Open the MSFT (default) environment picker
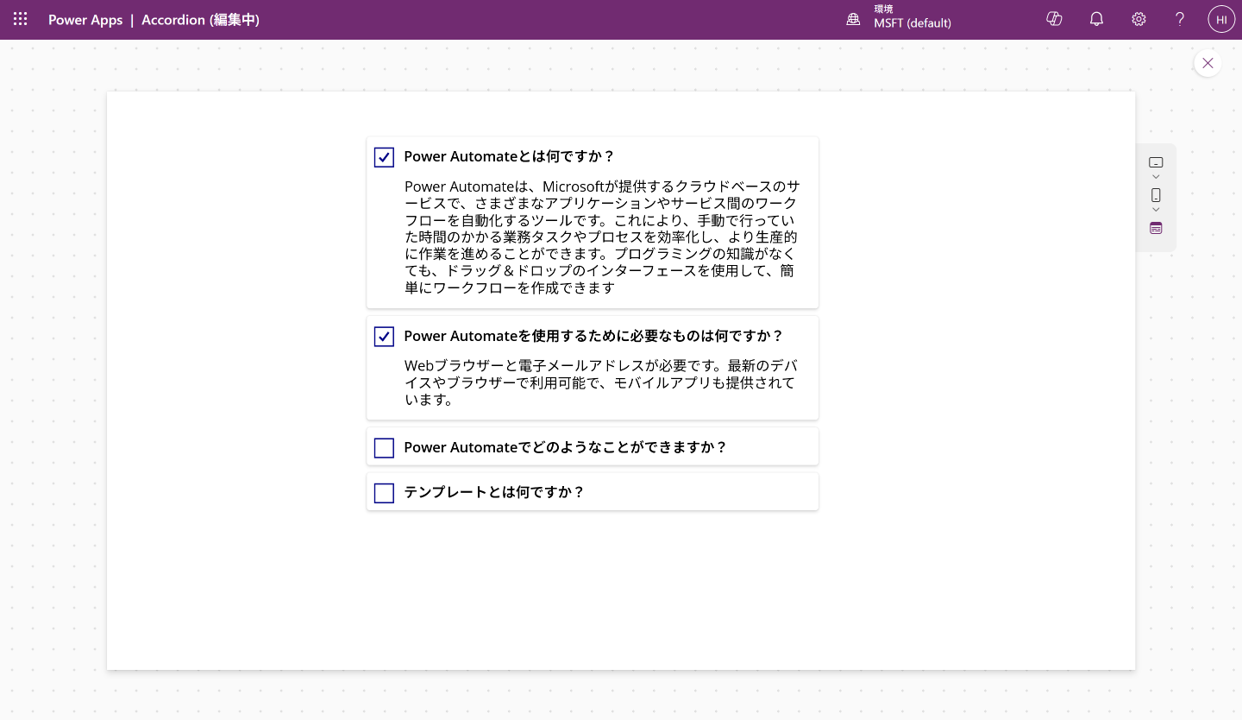Screen dimensions: 1242x720 pyautogui.click(x=911, y=23)
